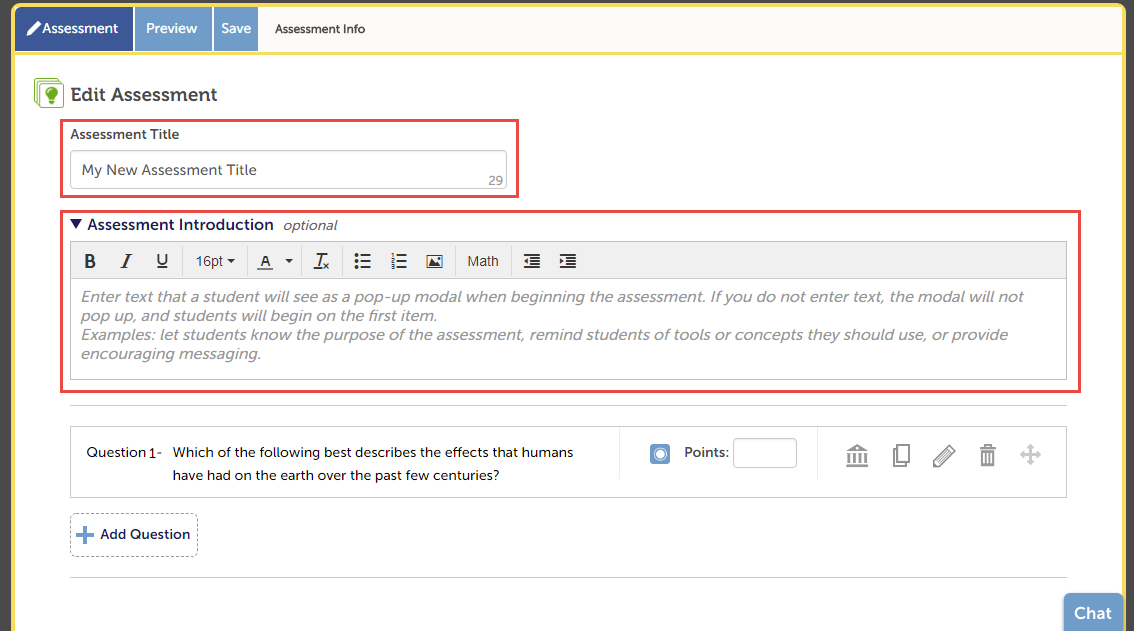The height and width of the screenshot is (631, 1134).
Task: Apply underline formatting in introduction editor
Action: 162,261
